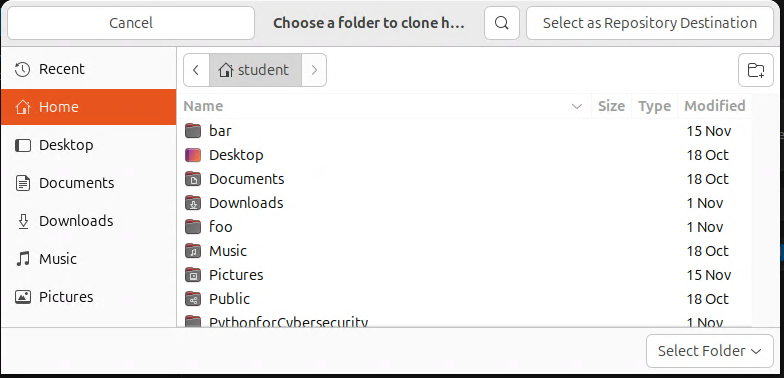784x378 pixels.
Task: Click the 15 Nov date of bar
Action: click(x=709, y=131)
